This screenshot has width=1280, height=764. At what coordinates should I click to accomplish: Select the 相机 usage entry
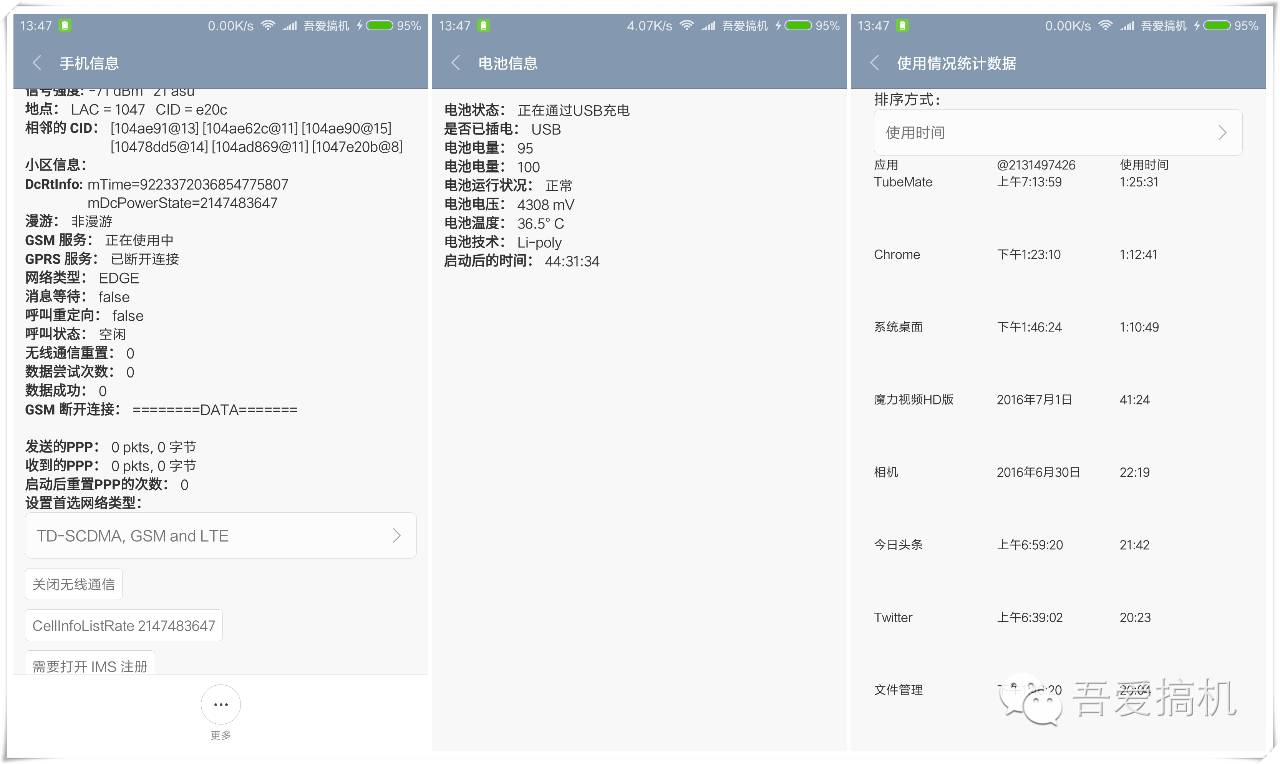[x=886, y=471]
